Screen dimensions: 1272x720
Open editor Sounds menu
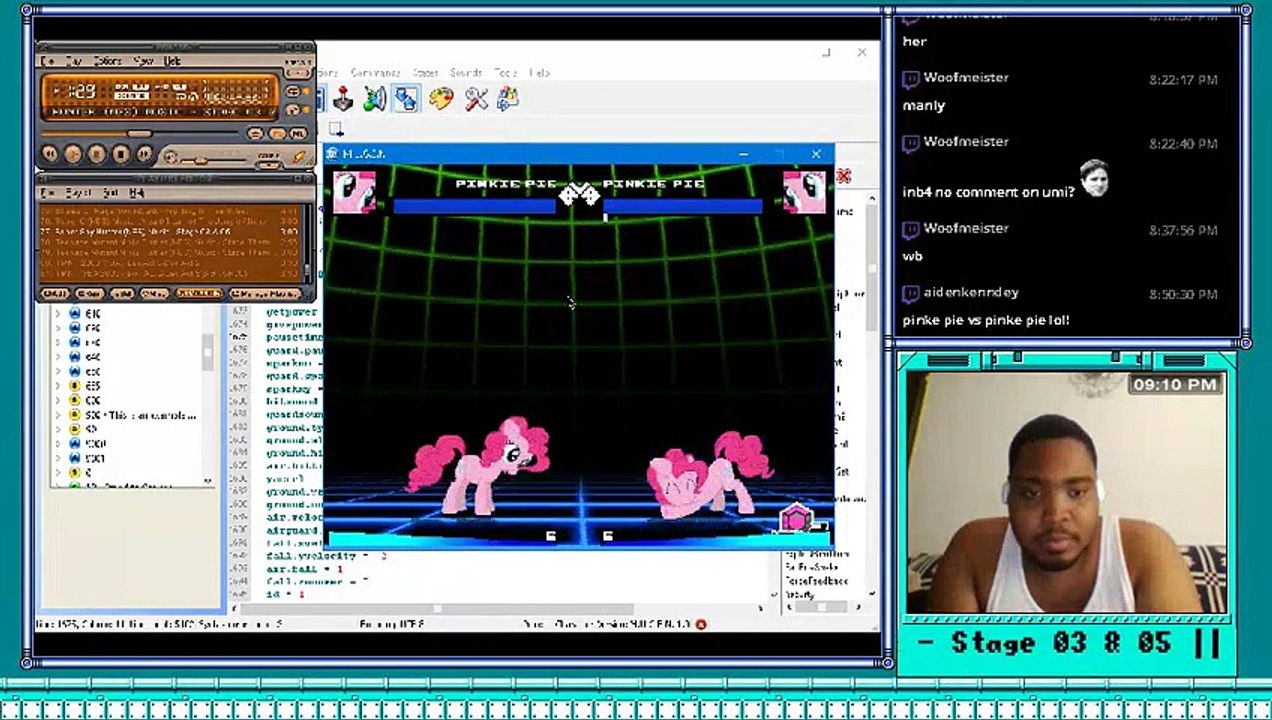(x=466, y=73)
